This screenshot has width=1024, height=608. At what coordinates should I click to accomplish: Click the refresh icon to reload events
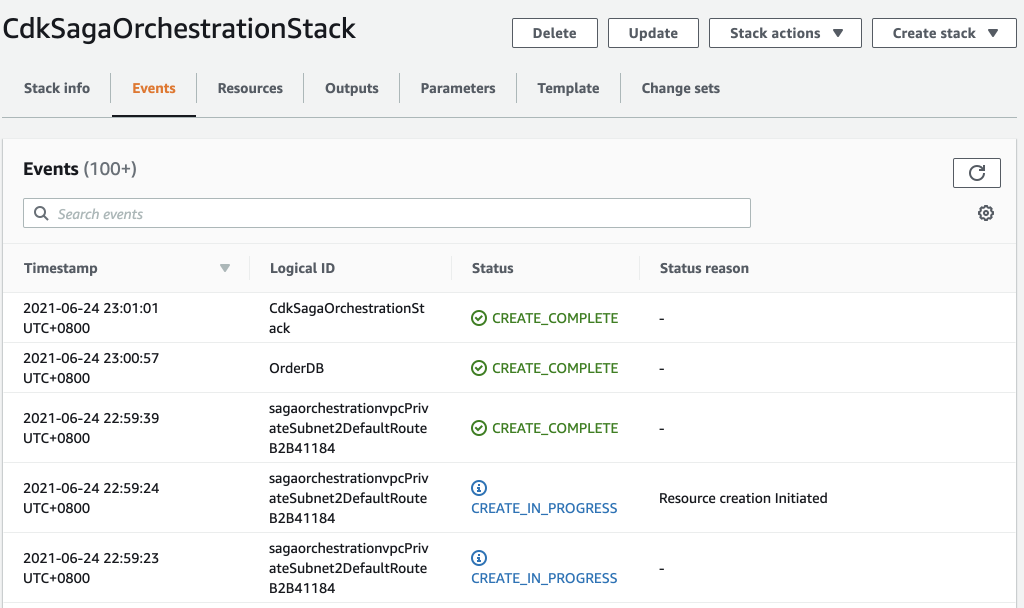tap(976, 172)
